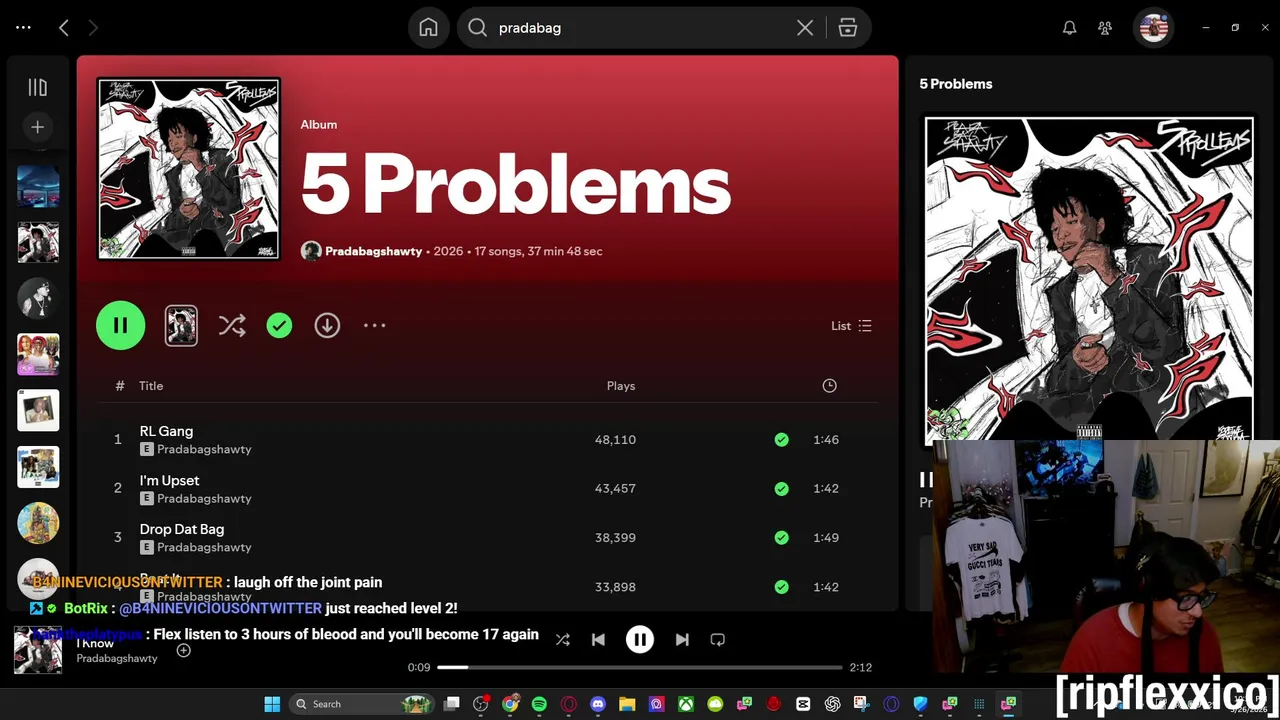1280x720 pixels.
Task: Open more options for the album
Action: click(374, 325)
